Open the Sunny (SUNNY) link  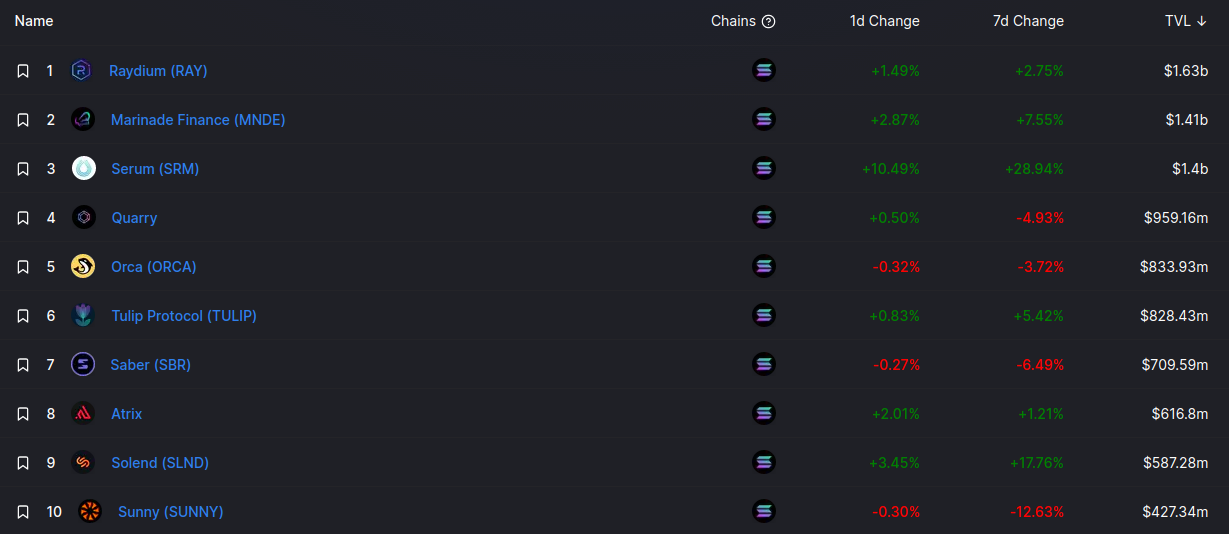click(x=171, y=512)
